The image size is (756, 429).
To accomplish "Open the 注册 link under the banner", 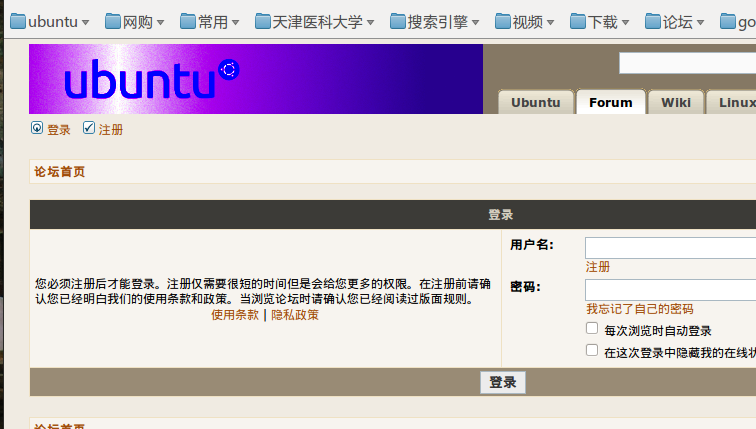I will (111, 130).
